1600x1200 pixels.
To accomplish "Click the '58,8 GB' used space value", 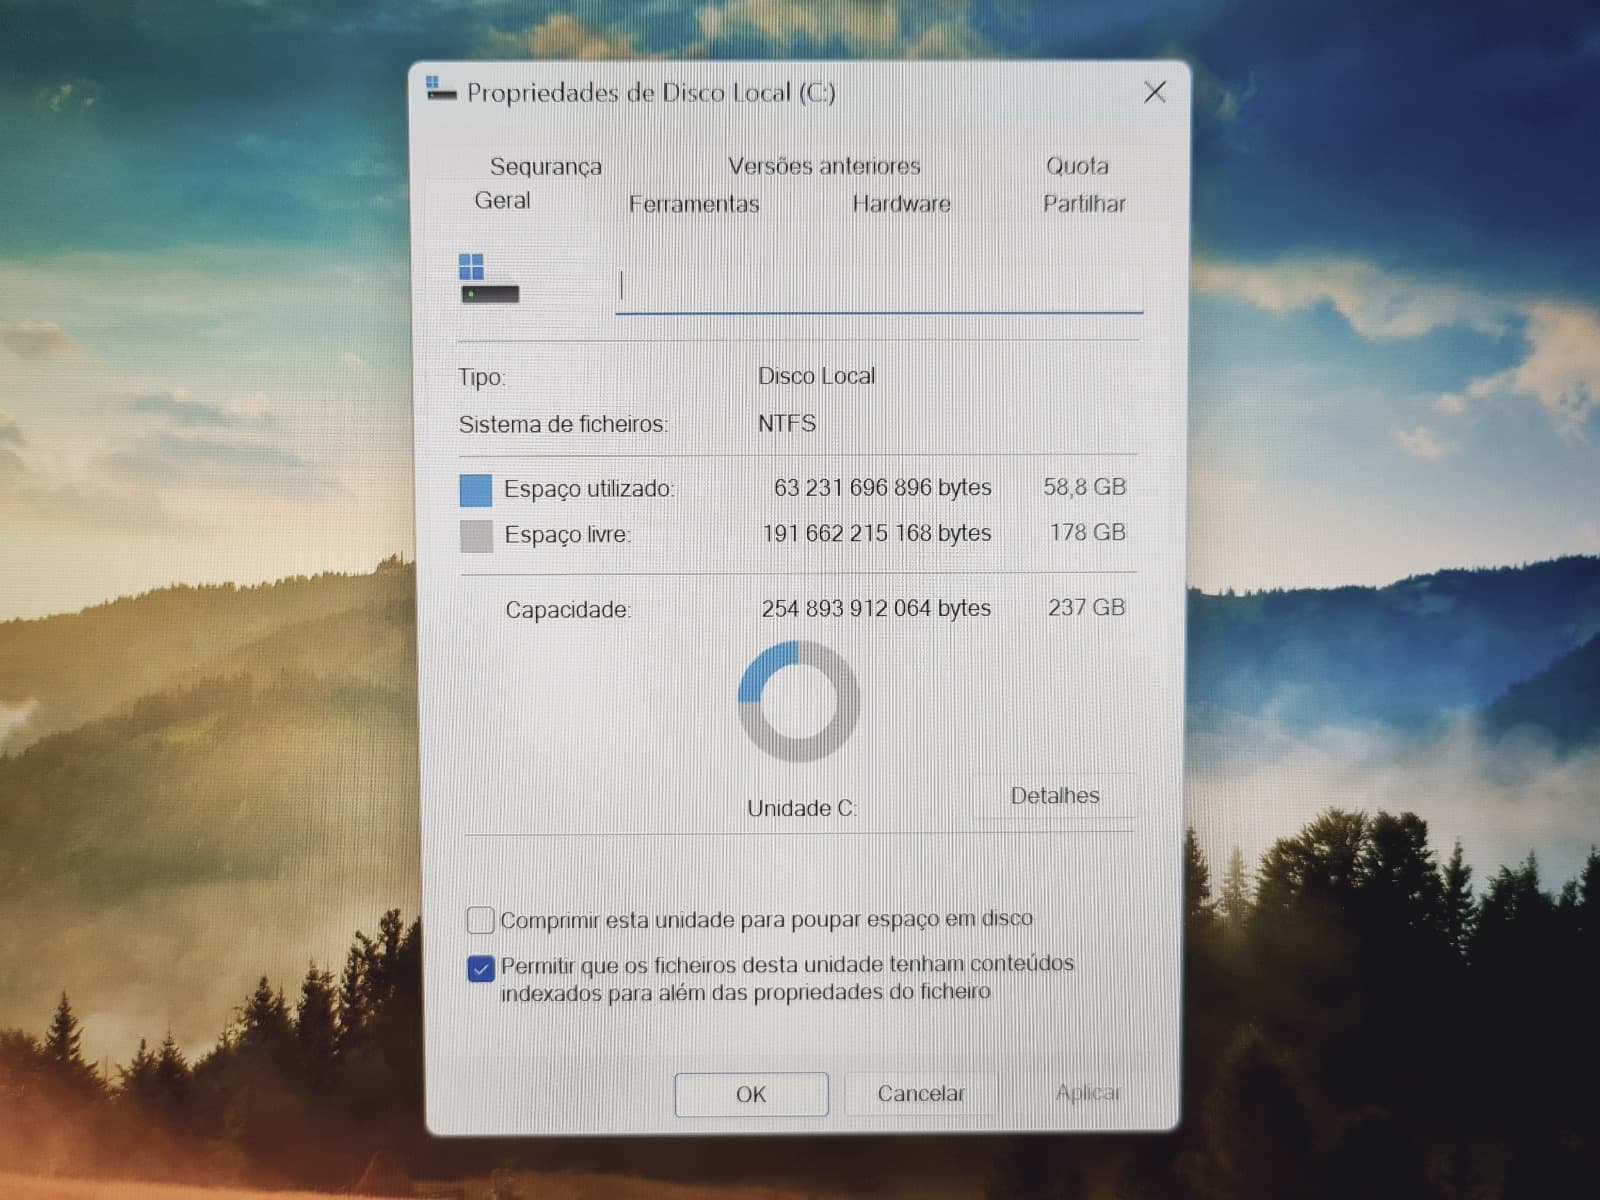I will coord(1084,487).
